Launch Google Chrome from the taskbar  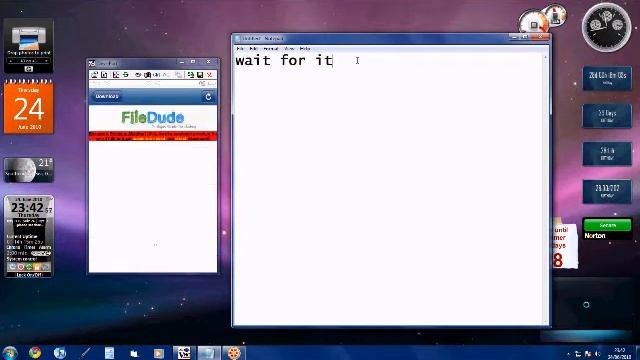[35, 353]
